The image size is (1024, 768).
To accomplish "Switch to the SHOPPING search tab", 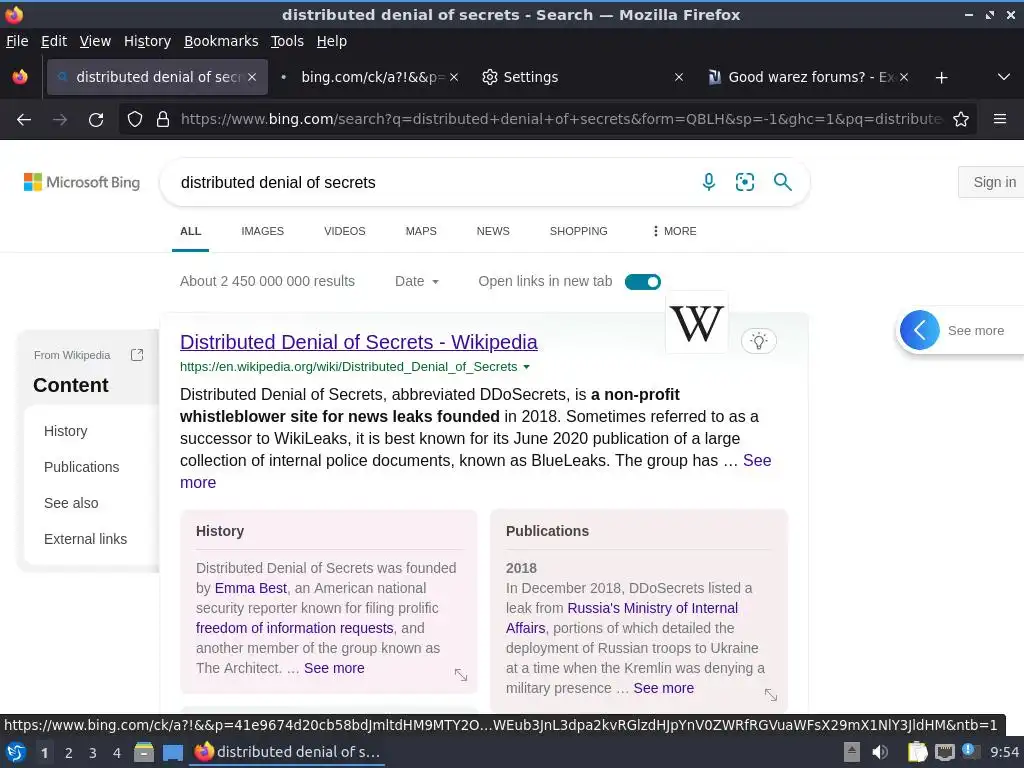I will point(579,231).
